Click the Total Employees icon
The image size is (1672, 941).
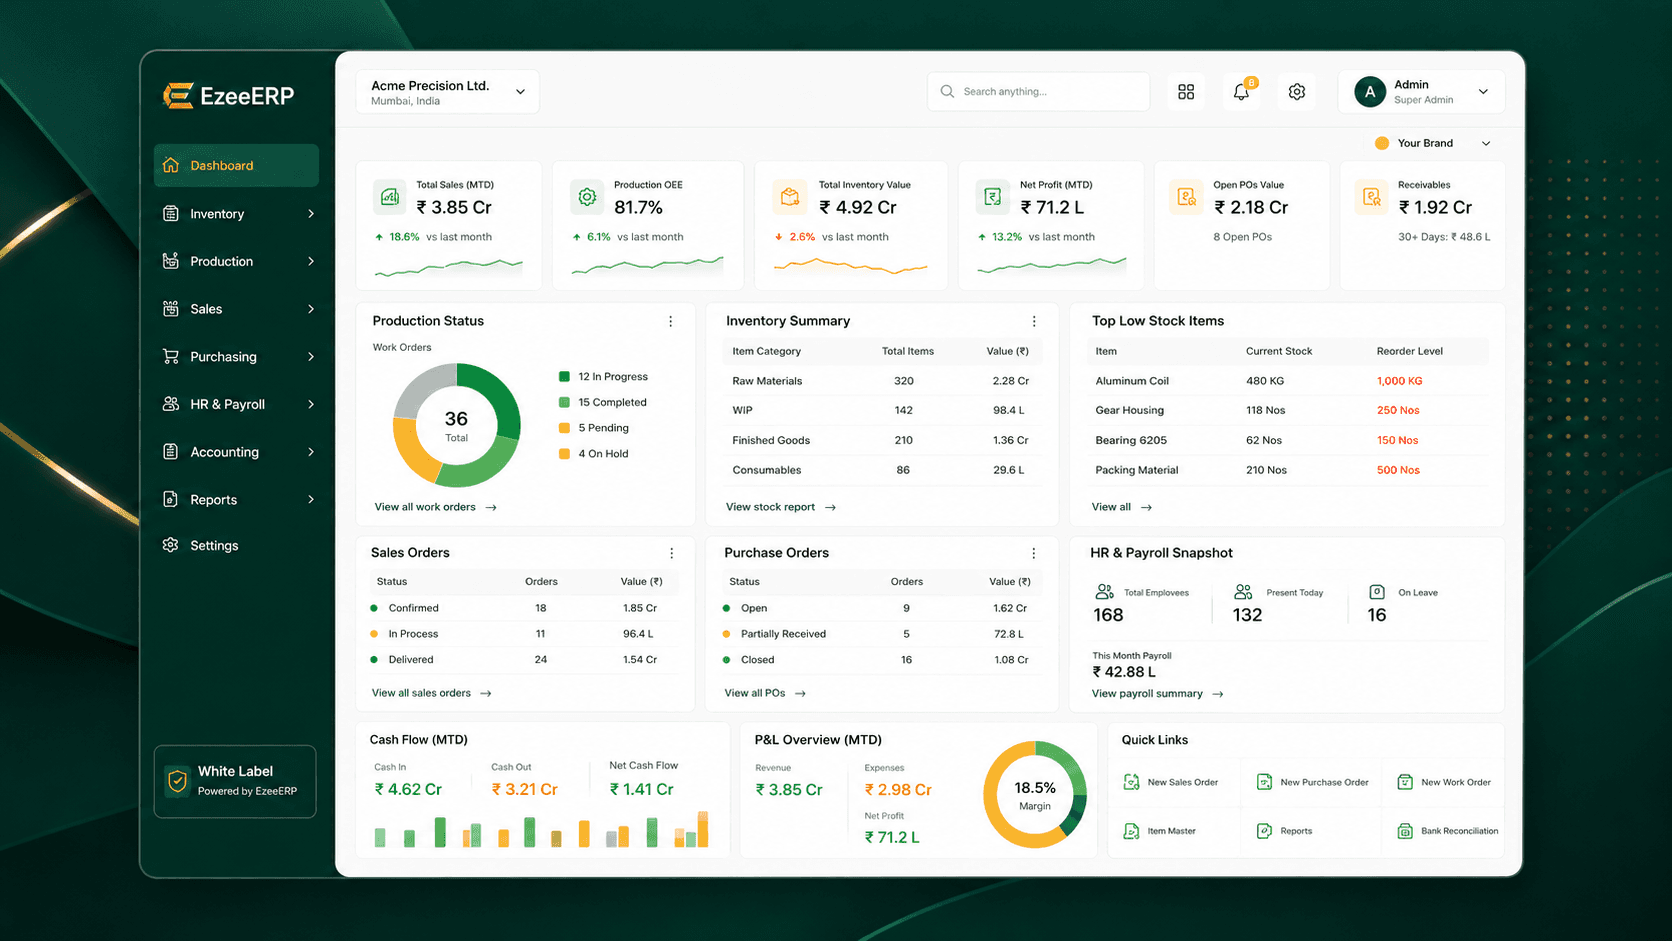1104,592
